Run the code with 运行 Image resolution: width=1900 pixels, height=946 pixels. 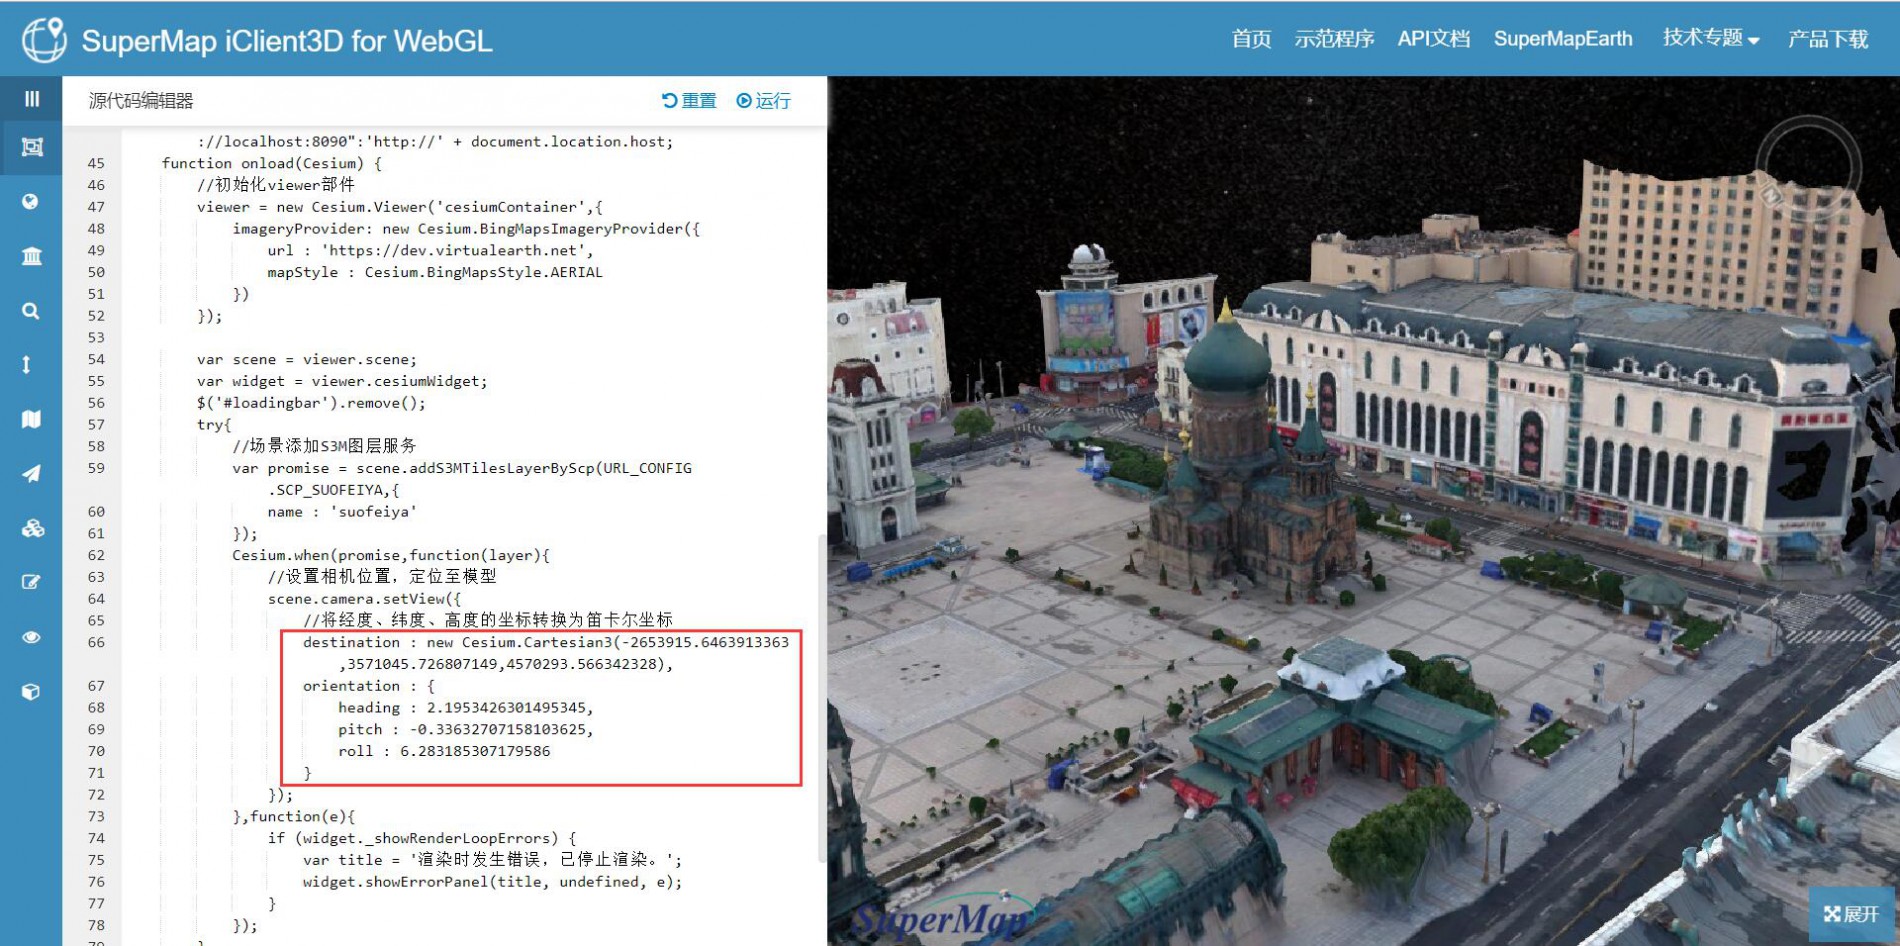point(764,101)
